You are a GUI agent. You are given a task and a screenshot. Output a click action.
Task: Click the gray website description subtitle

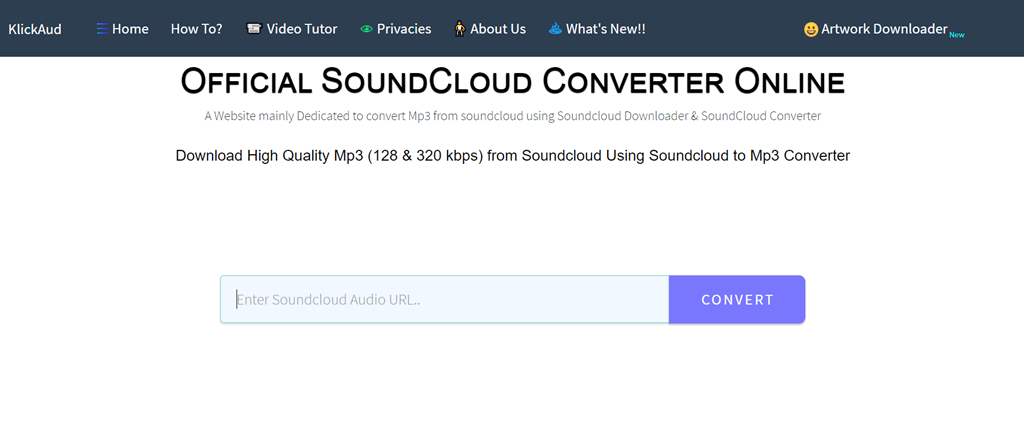tap(512, 116)
